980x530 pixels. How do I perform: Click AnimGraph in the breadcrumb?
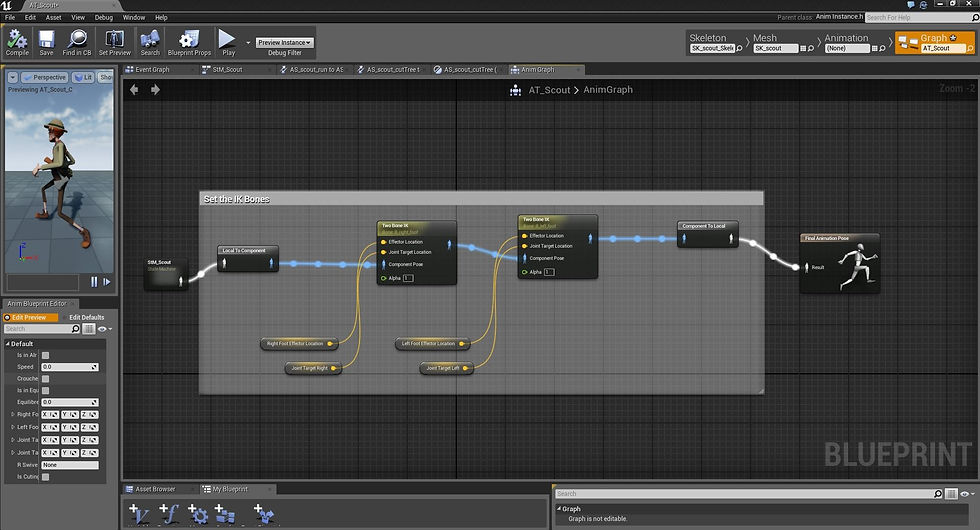608,90
